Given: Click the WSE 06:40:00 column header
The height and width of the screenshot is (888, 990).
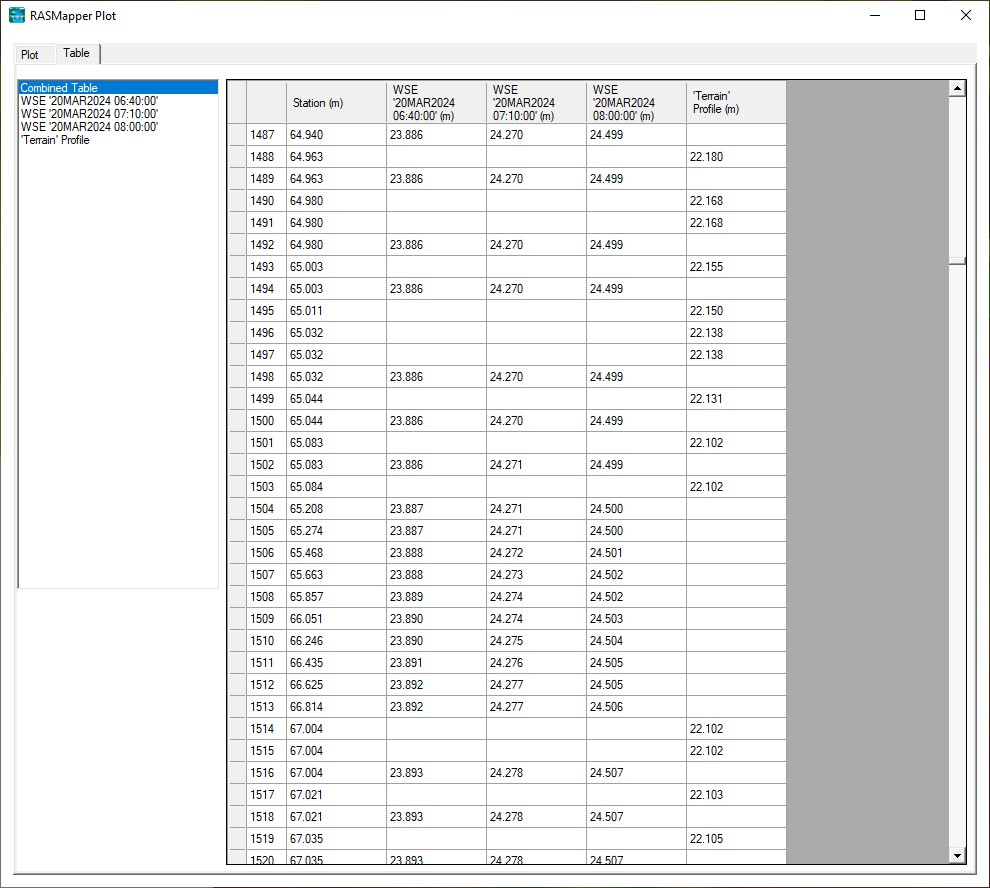Looking at the screenshot, I should 436,102.
